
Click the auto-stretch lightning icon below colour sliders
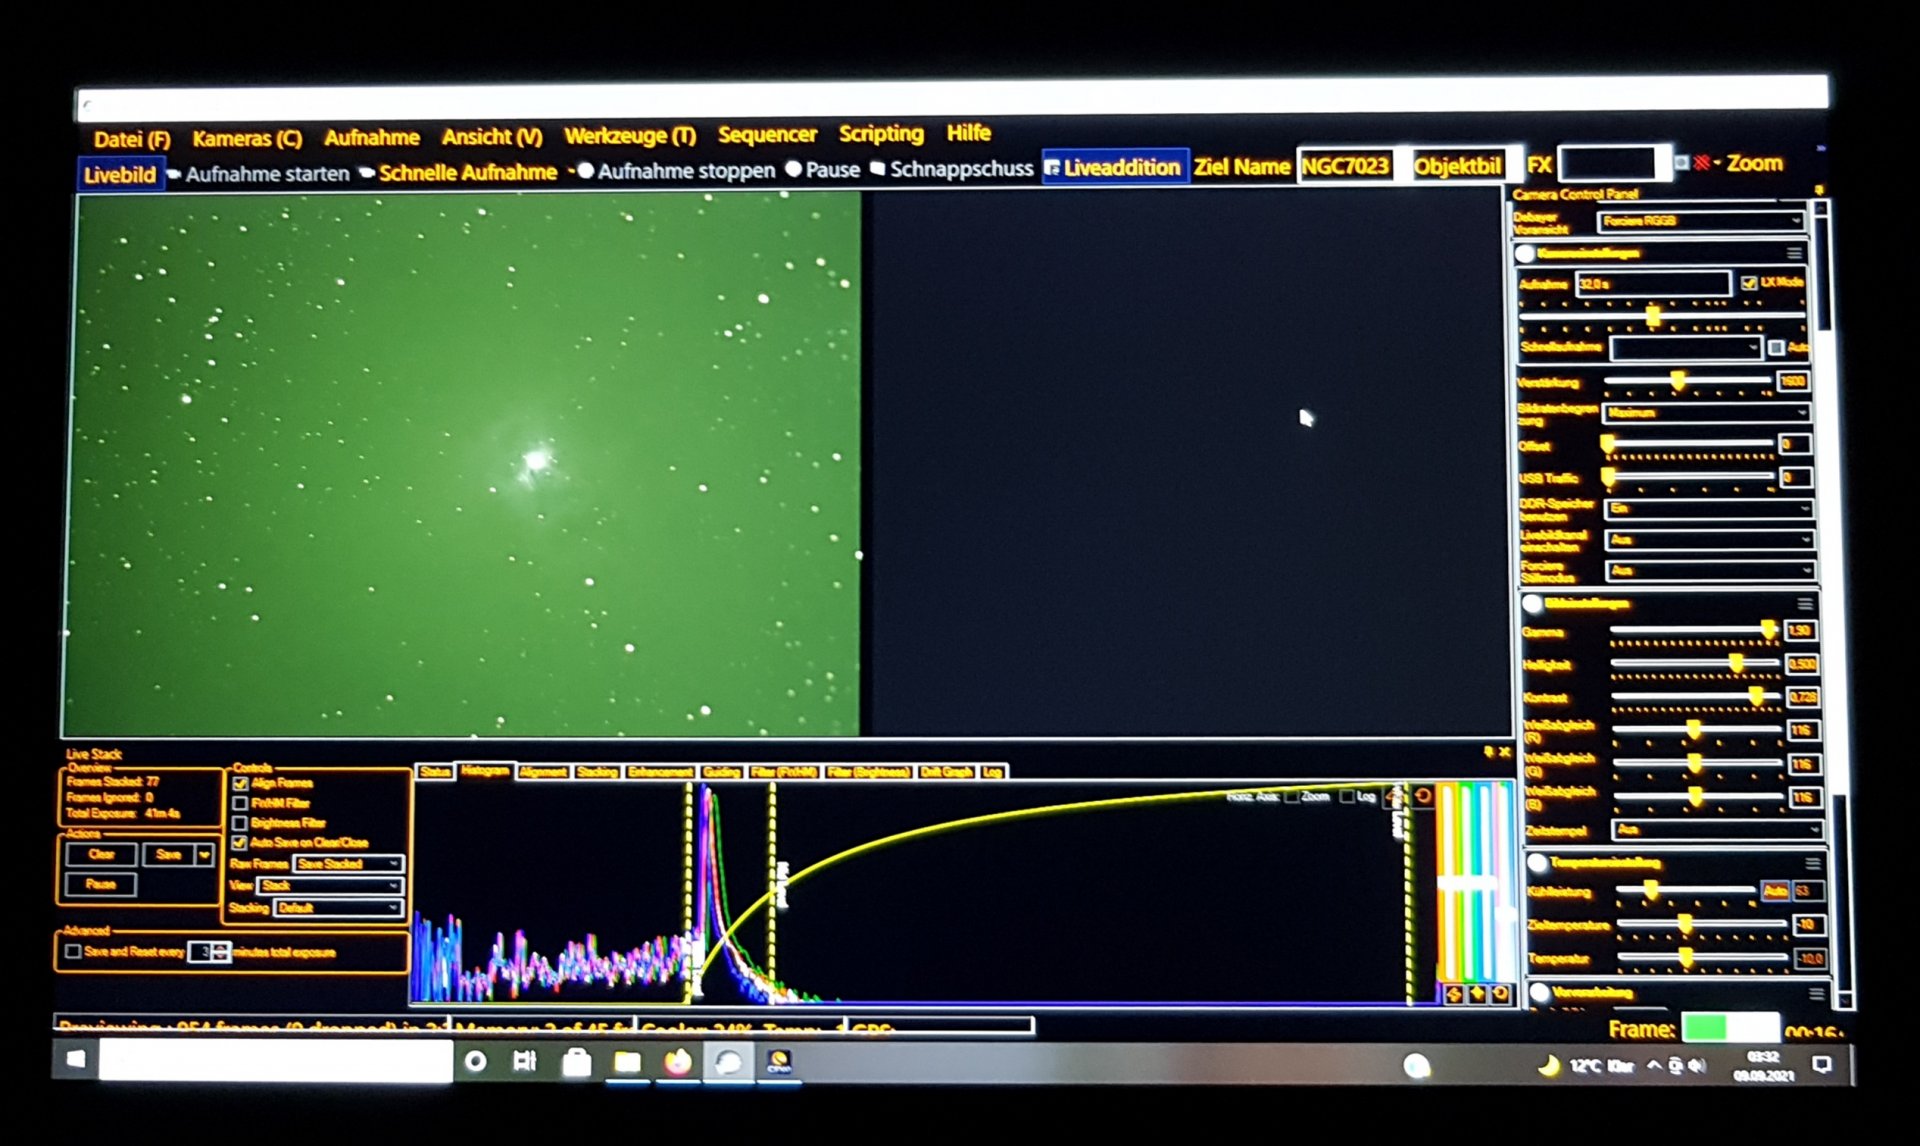point(1454,993)
